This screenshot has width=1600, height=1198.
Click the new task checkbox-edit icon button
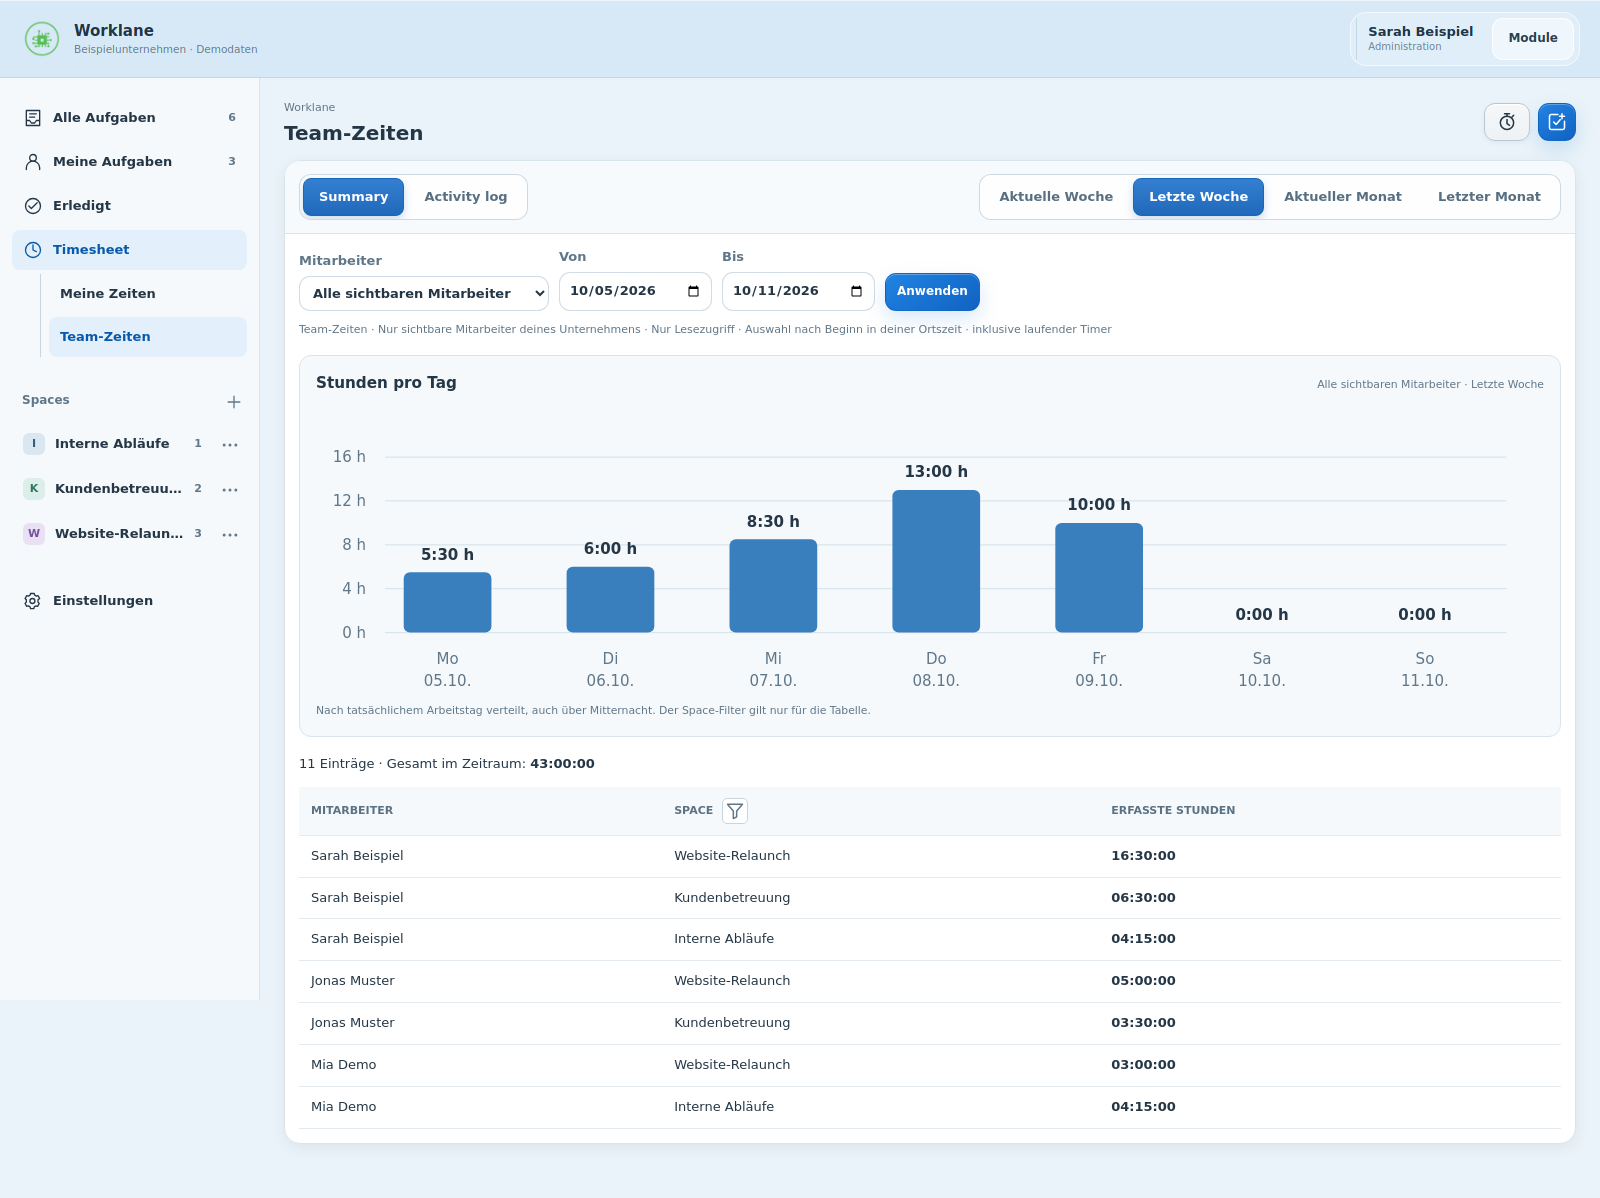point(1557,122)
